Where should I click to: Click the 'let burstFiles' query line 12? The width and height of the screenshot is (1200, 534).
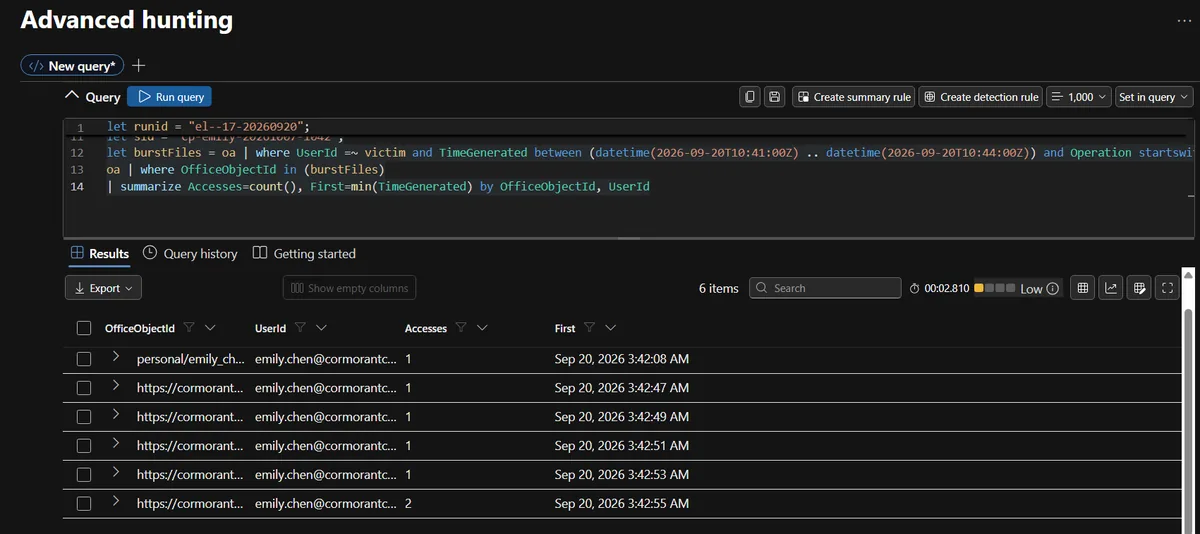pyautogui.click(x=650, y=153)
